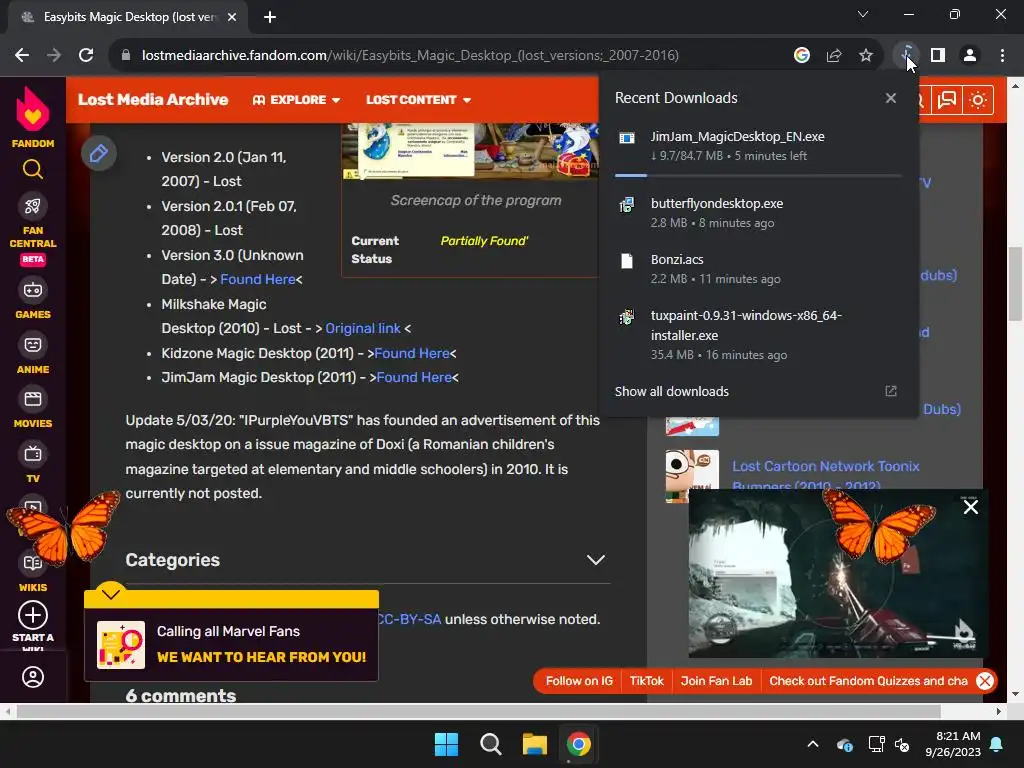Toggle the light/dark theme sun icon
This screenshot has height=768, width=1024.
tap(978, 100)
